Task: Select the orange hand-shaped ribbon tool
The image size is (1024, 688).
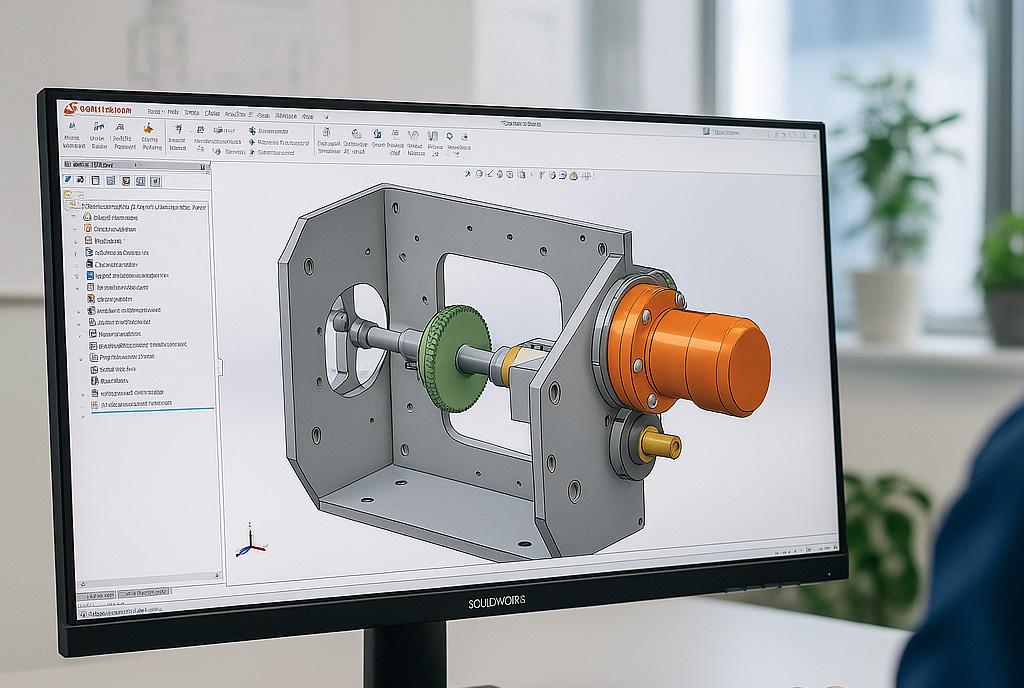Action: click(151, 138)
